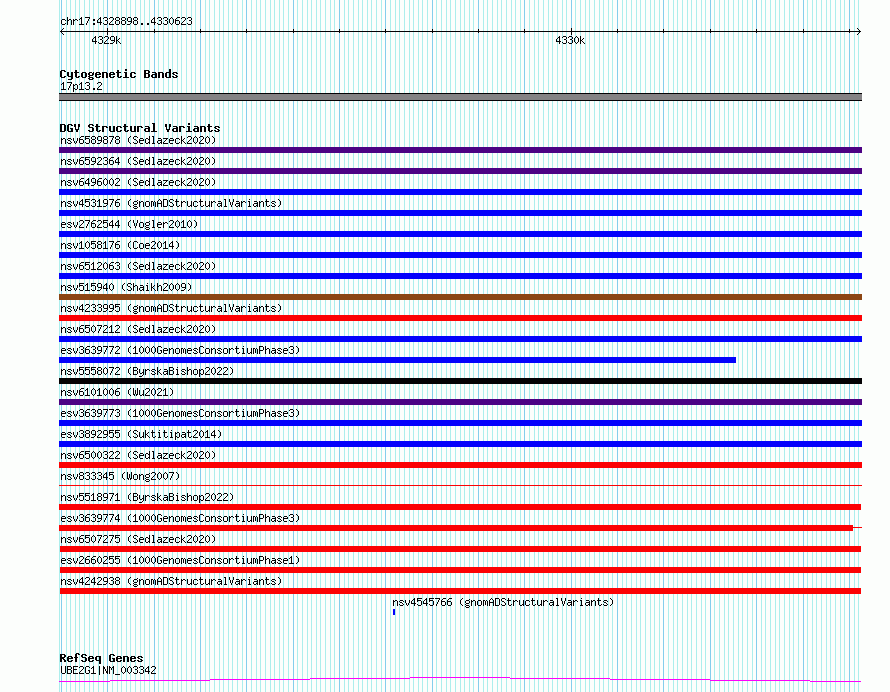Select nsv1058176 (Coe2014) variant label
Viewport: 890px width, 692px height.
(120, 245)
